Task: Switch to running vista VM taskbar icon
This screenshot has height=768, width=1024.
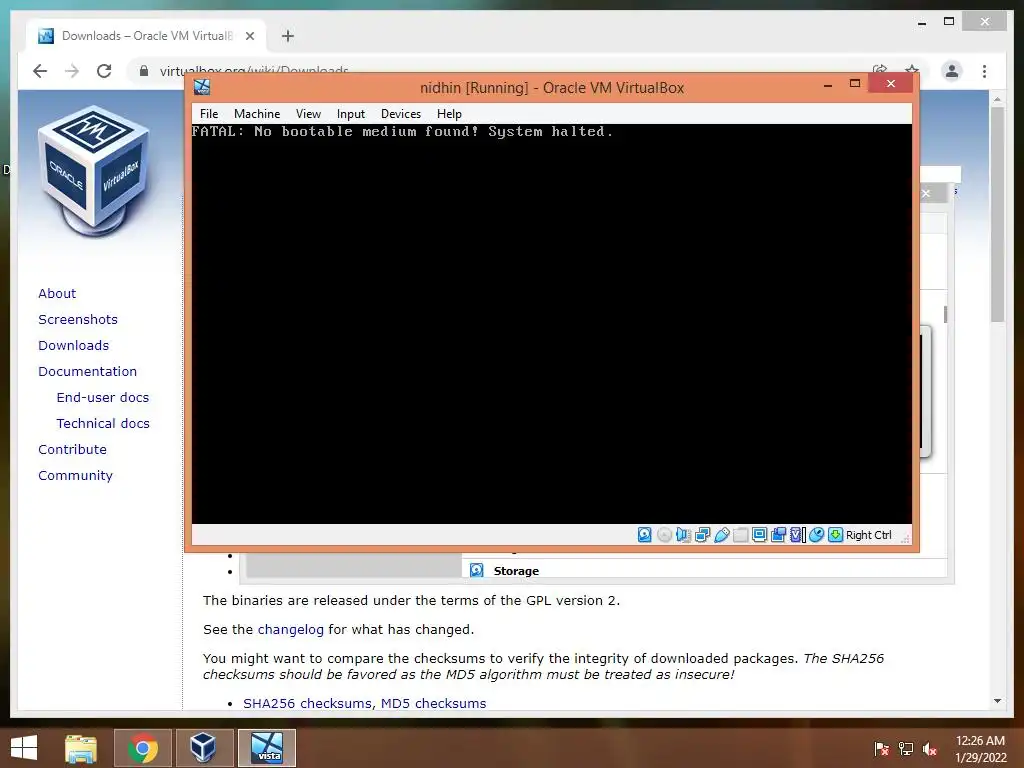Action: click(x=267, y=748)
